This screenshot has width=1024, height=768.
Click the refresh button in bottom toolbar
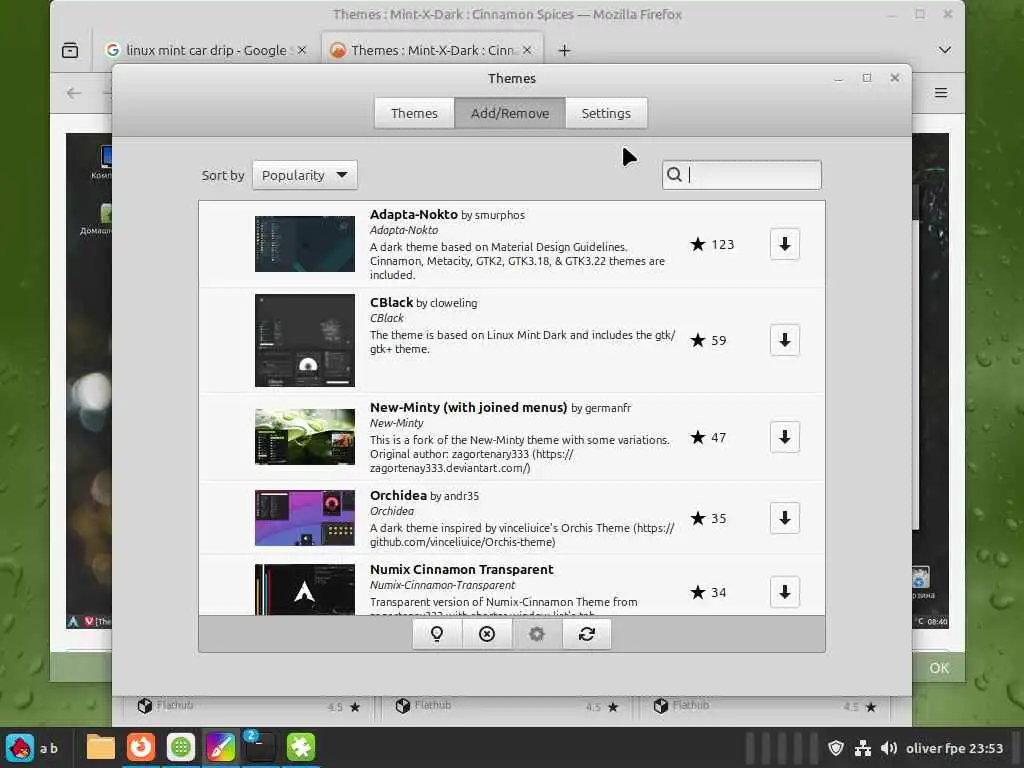click(586, 634)
